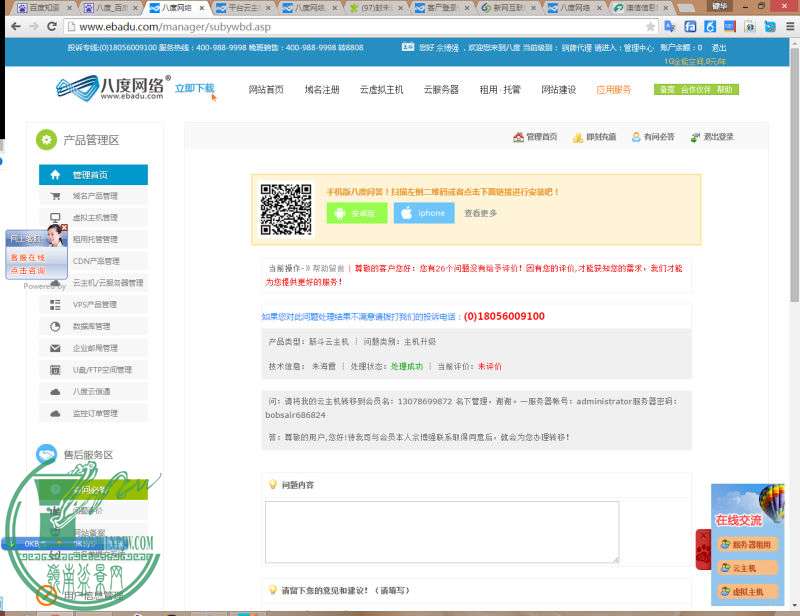800x616 pixels.
Task: Open the Chrome hamburger menu
Action: click(x=790, y=27)
